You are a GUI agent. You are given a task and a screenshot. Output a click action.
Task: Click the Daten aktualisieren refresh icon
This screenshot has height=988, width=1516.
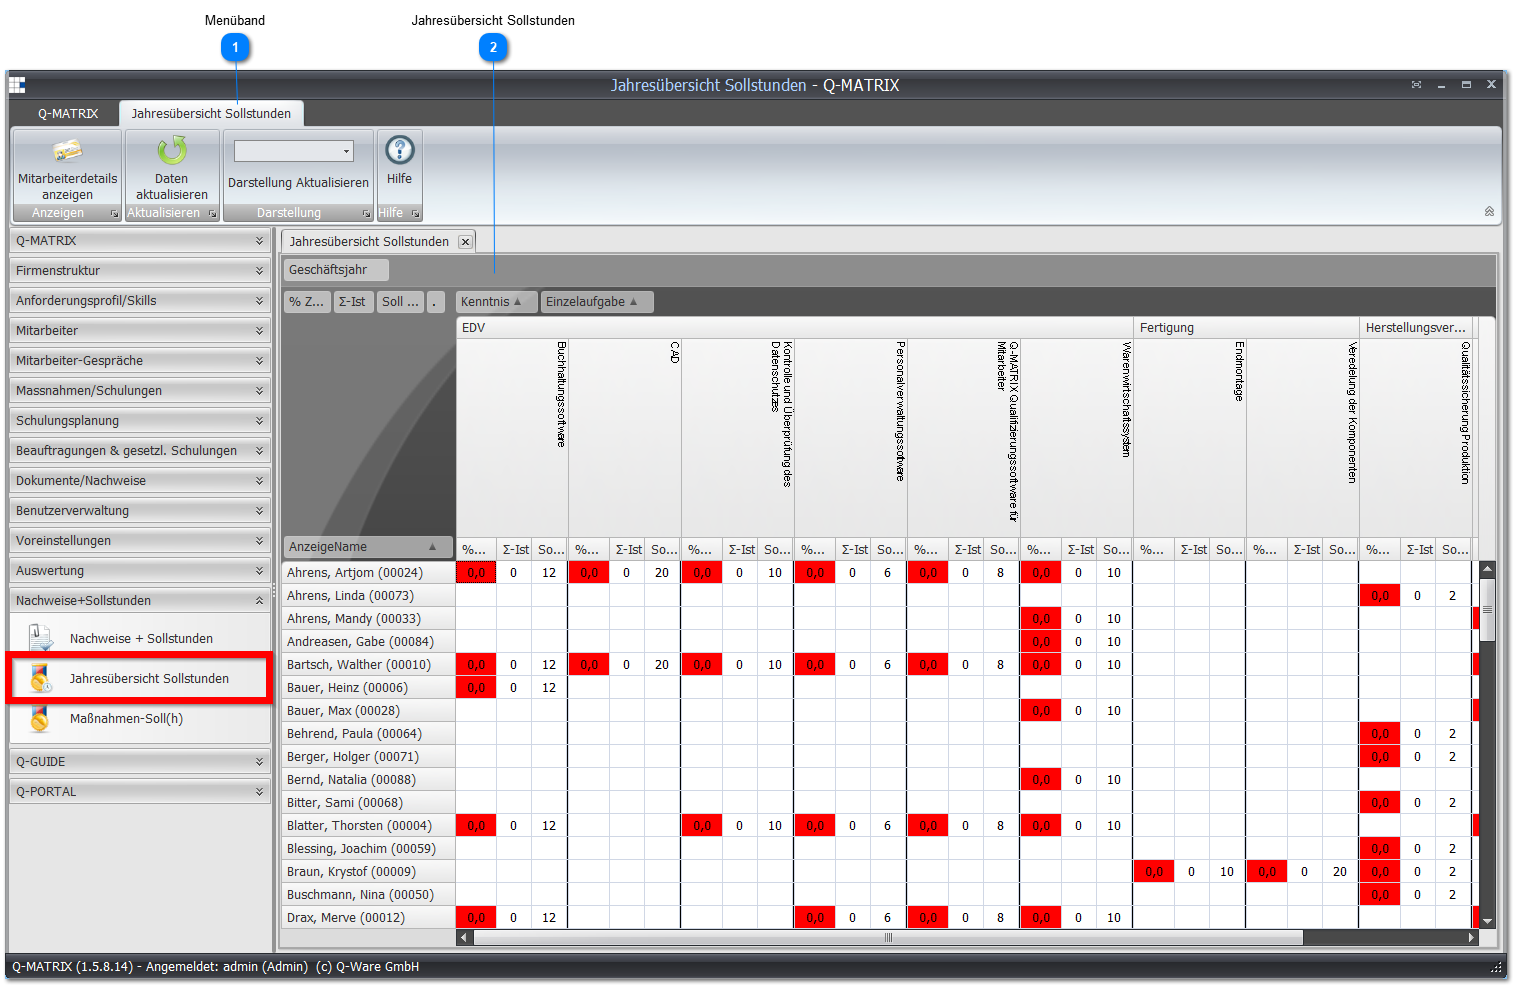coord(172,150)
